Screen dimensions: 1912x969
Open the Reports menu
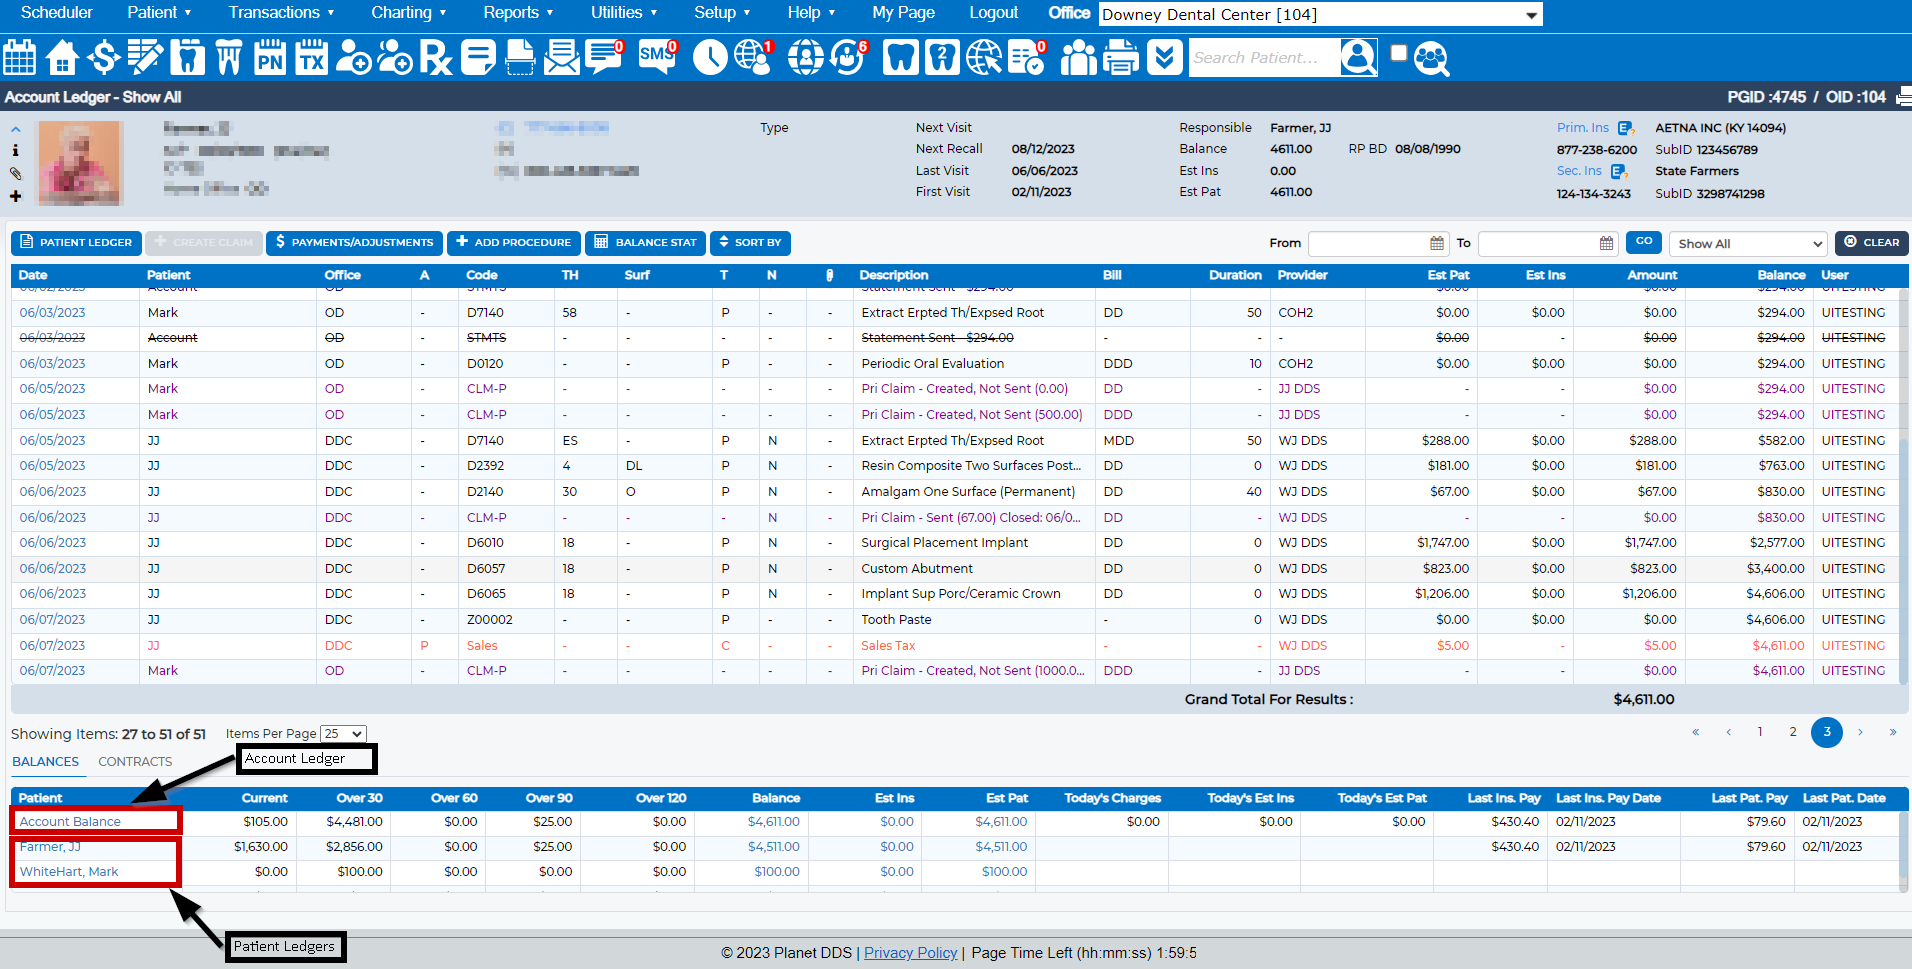(x=512, y=13)
